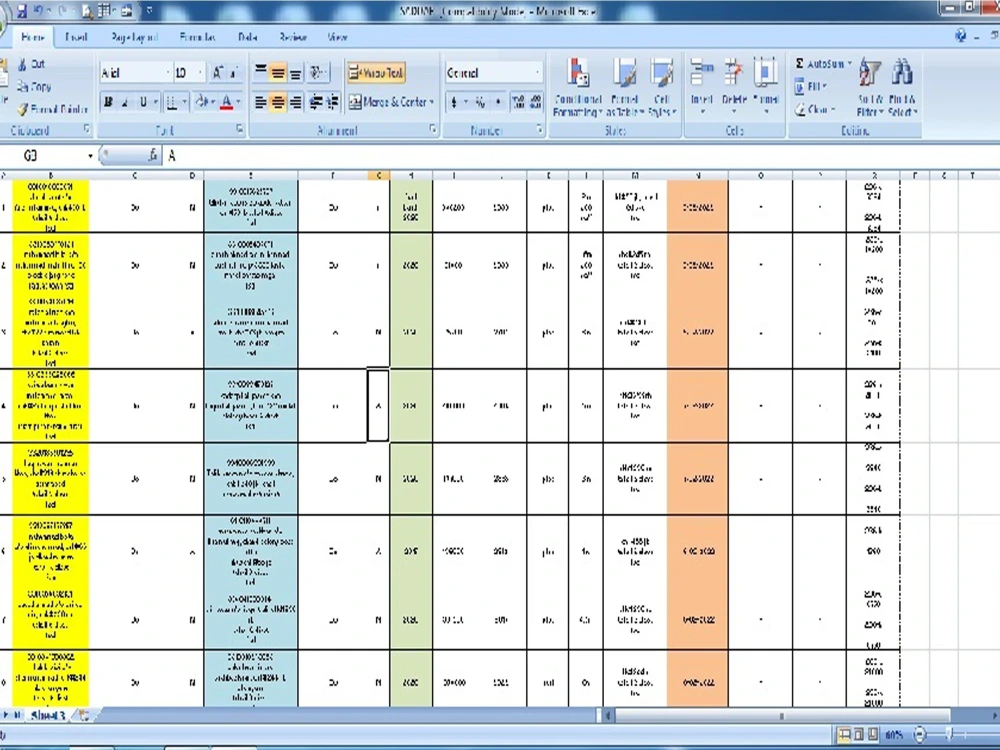Switch to the View tab

click(x=337, y=37)
